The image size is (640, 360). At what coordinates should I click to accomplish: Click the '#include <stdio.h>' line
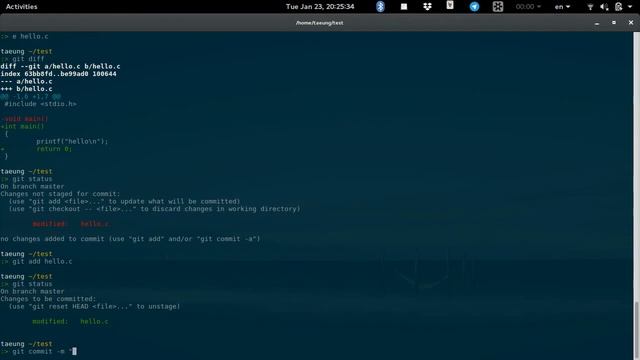[x=40, y=104]
